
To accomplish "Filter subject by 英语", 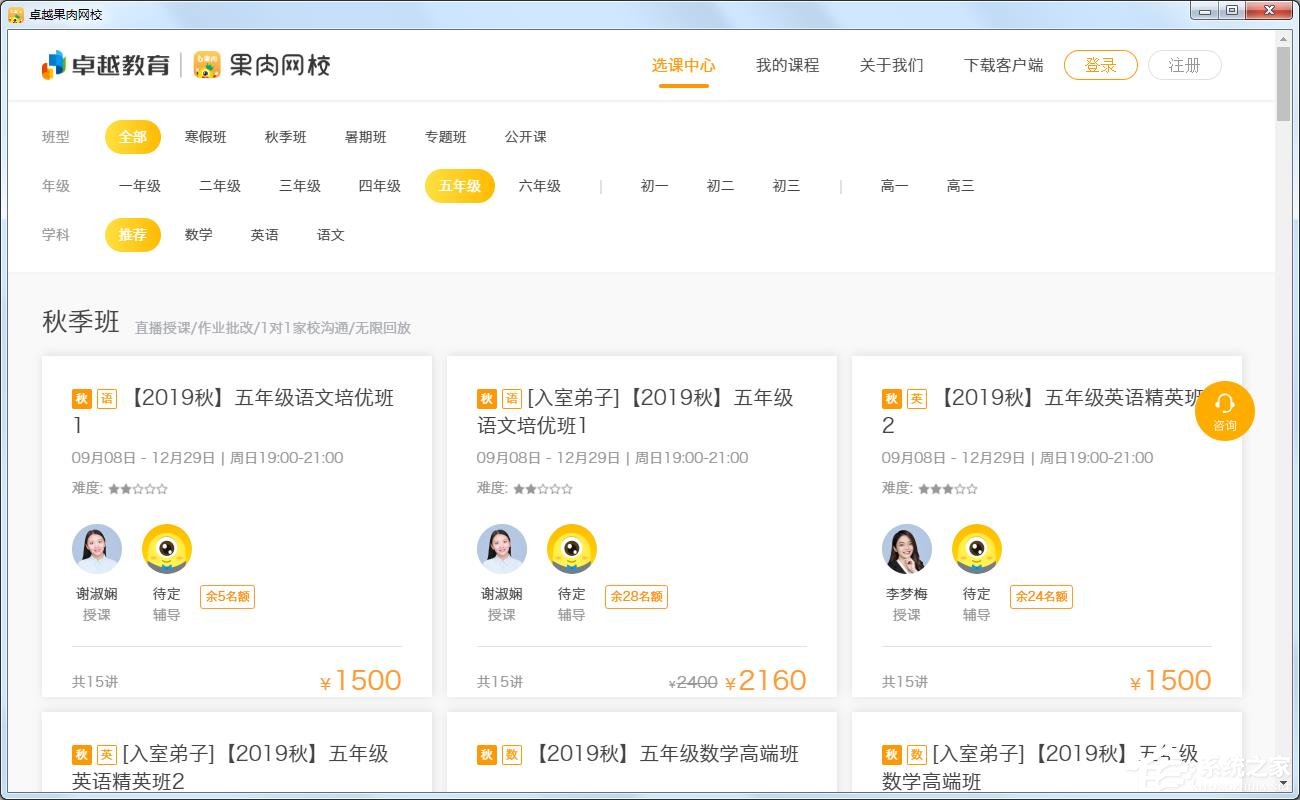I will pos(265,235).
